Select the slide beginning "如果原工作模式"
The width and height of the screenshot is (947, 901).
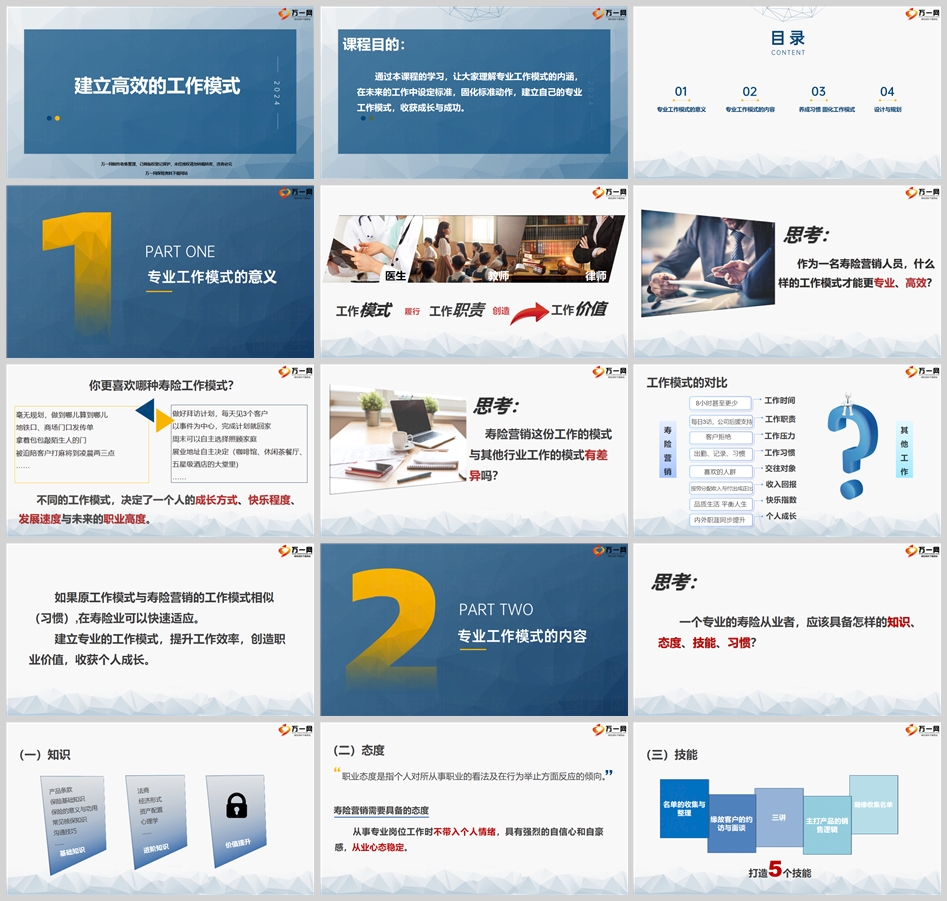(160, 629)
